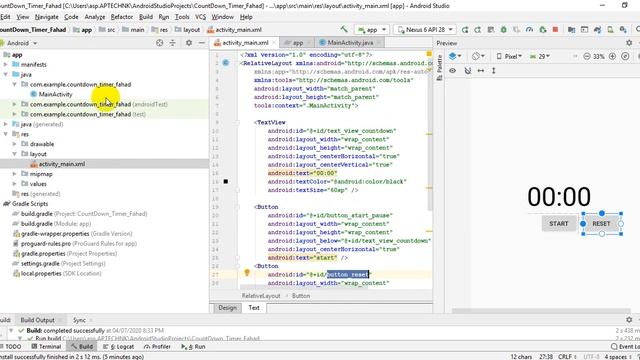Open the app run configuration dropdown
This screenshot has height=360, width=640.
click(371, 30)
